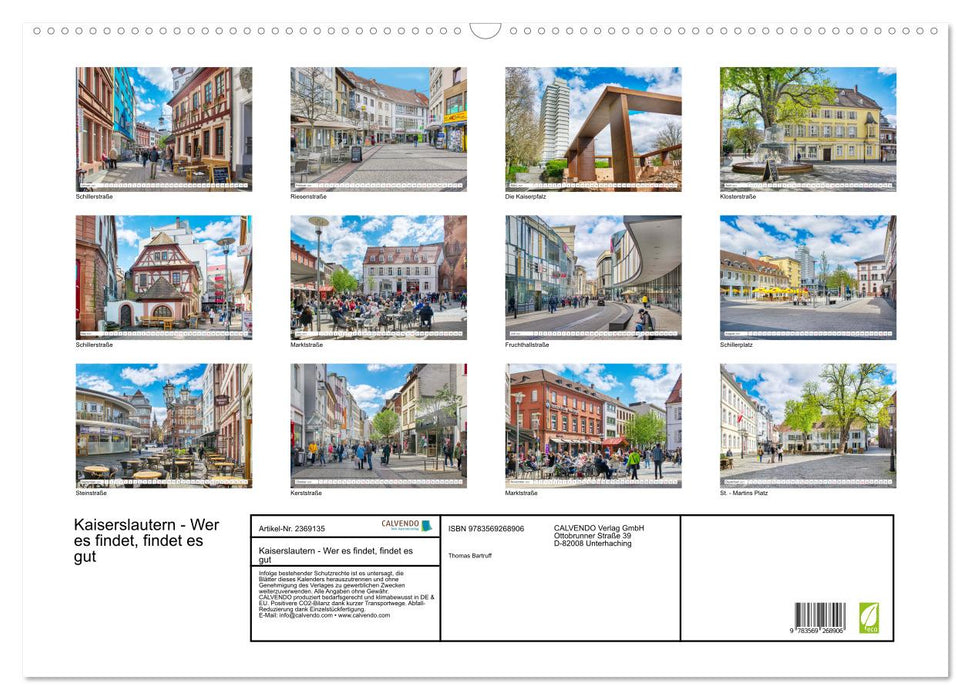This screenshot has width=971, height=700.
Task: Click the "ISBN 9783569268906" text
Action: (486, 528)
